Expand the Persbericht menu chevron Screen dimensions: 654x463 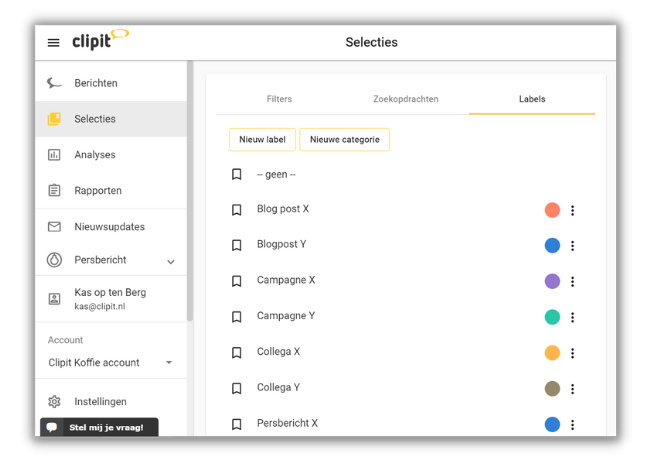(170, 262)
